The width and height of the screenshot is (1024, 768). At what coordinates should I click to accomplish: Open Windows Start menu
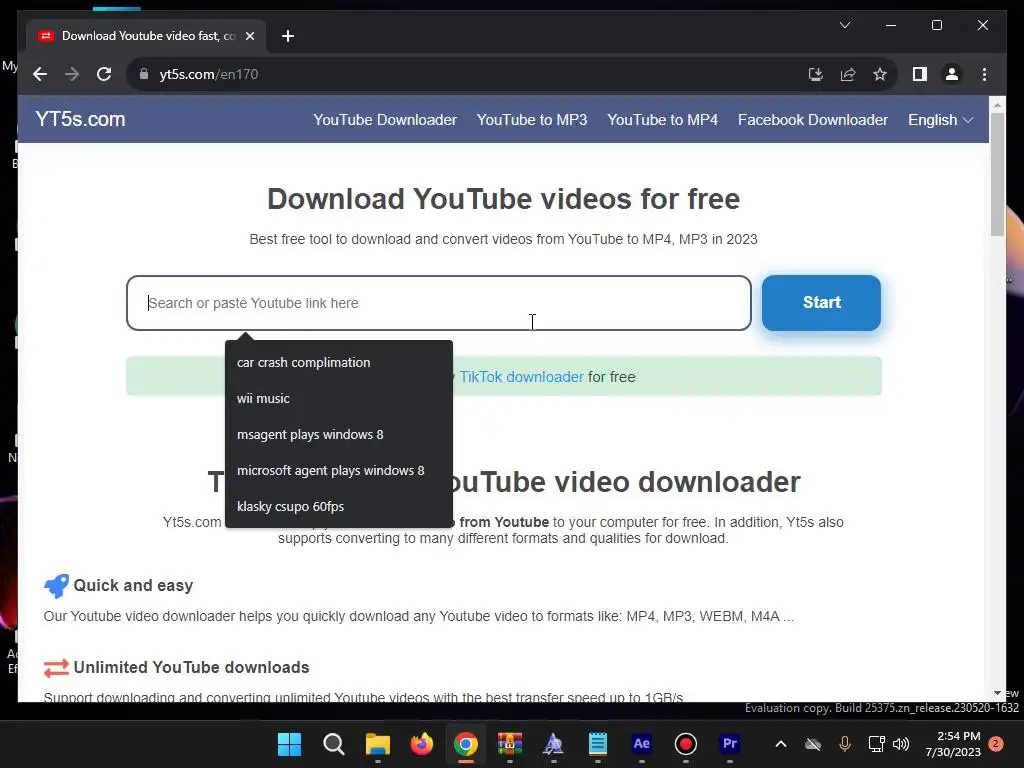pyautogui.click(x=289, y=744)
